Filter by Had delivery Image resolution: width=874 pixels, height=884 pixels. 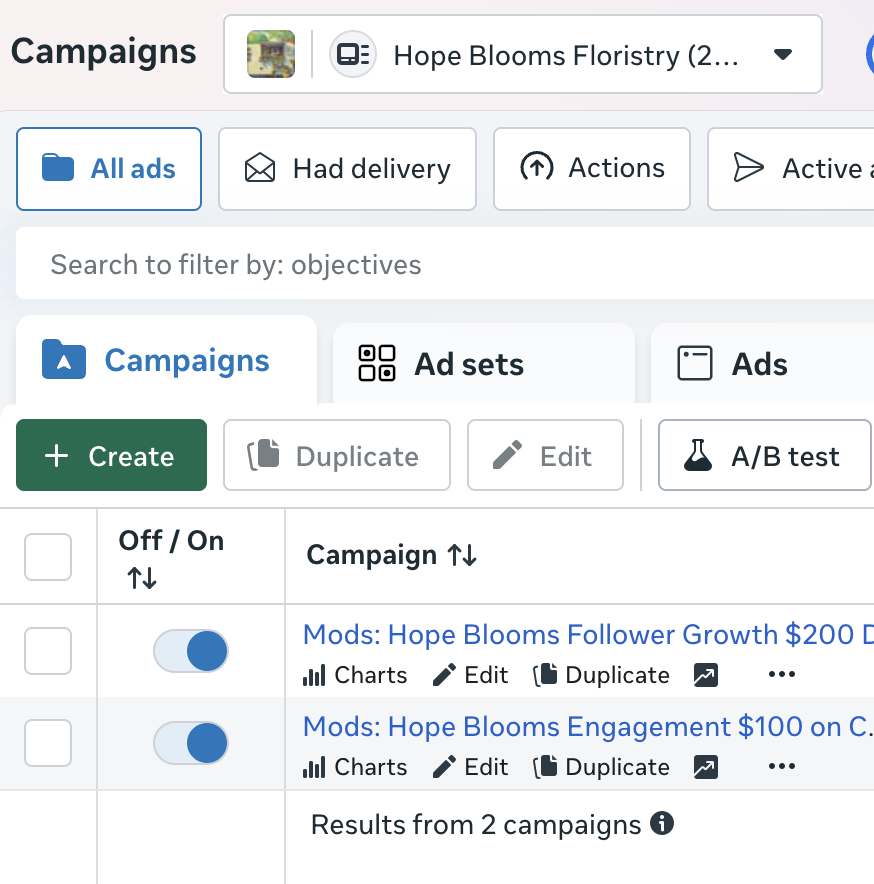347,169
